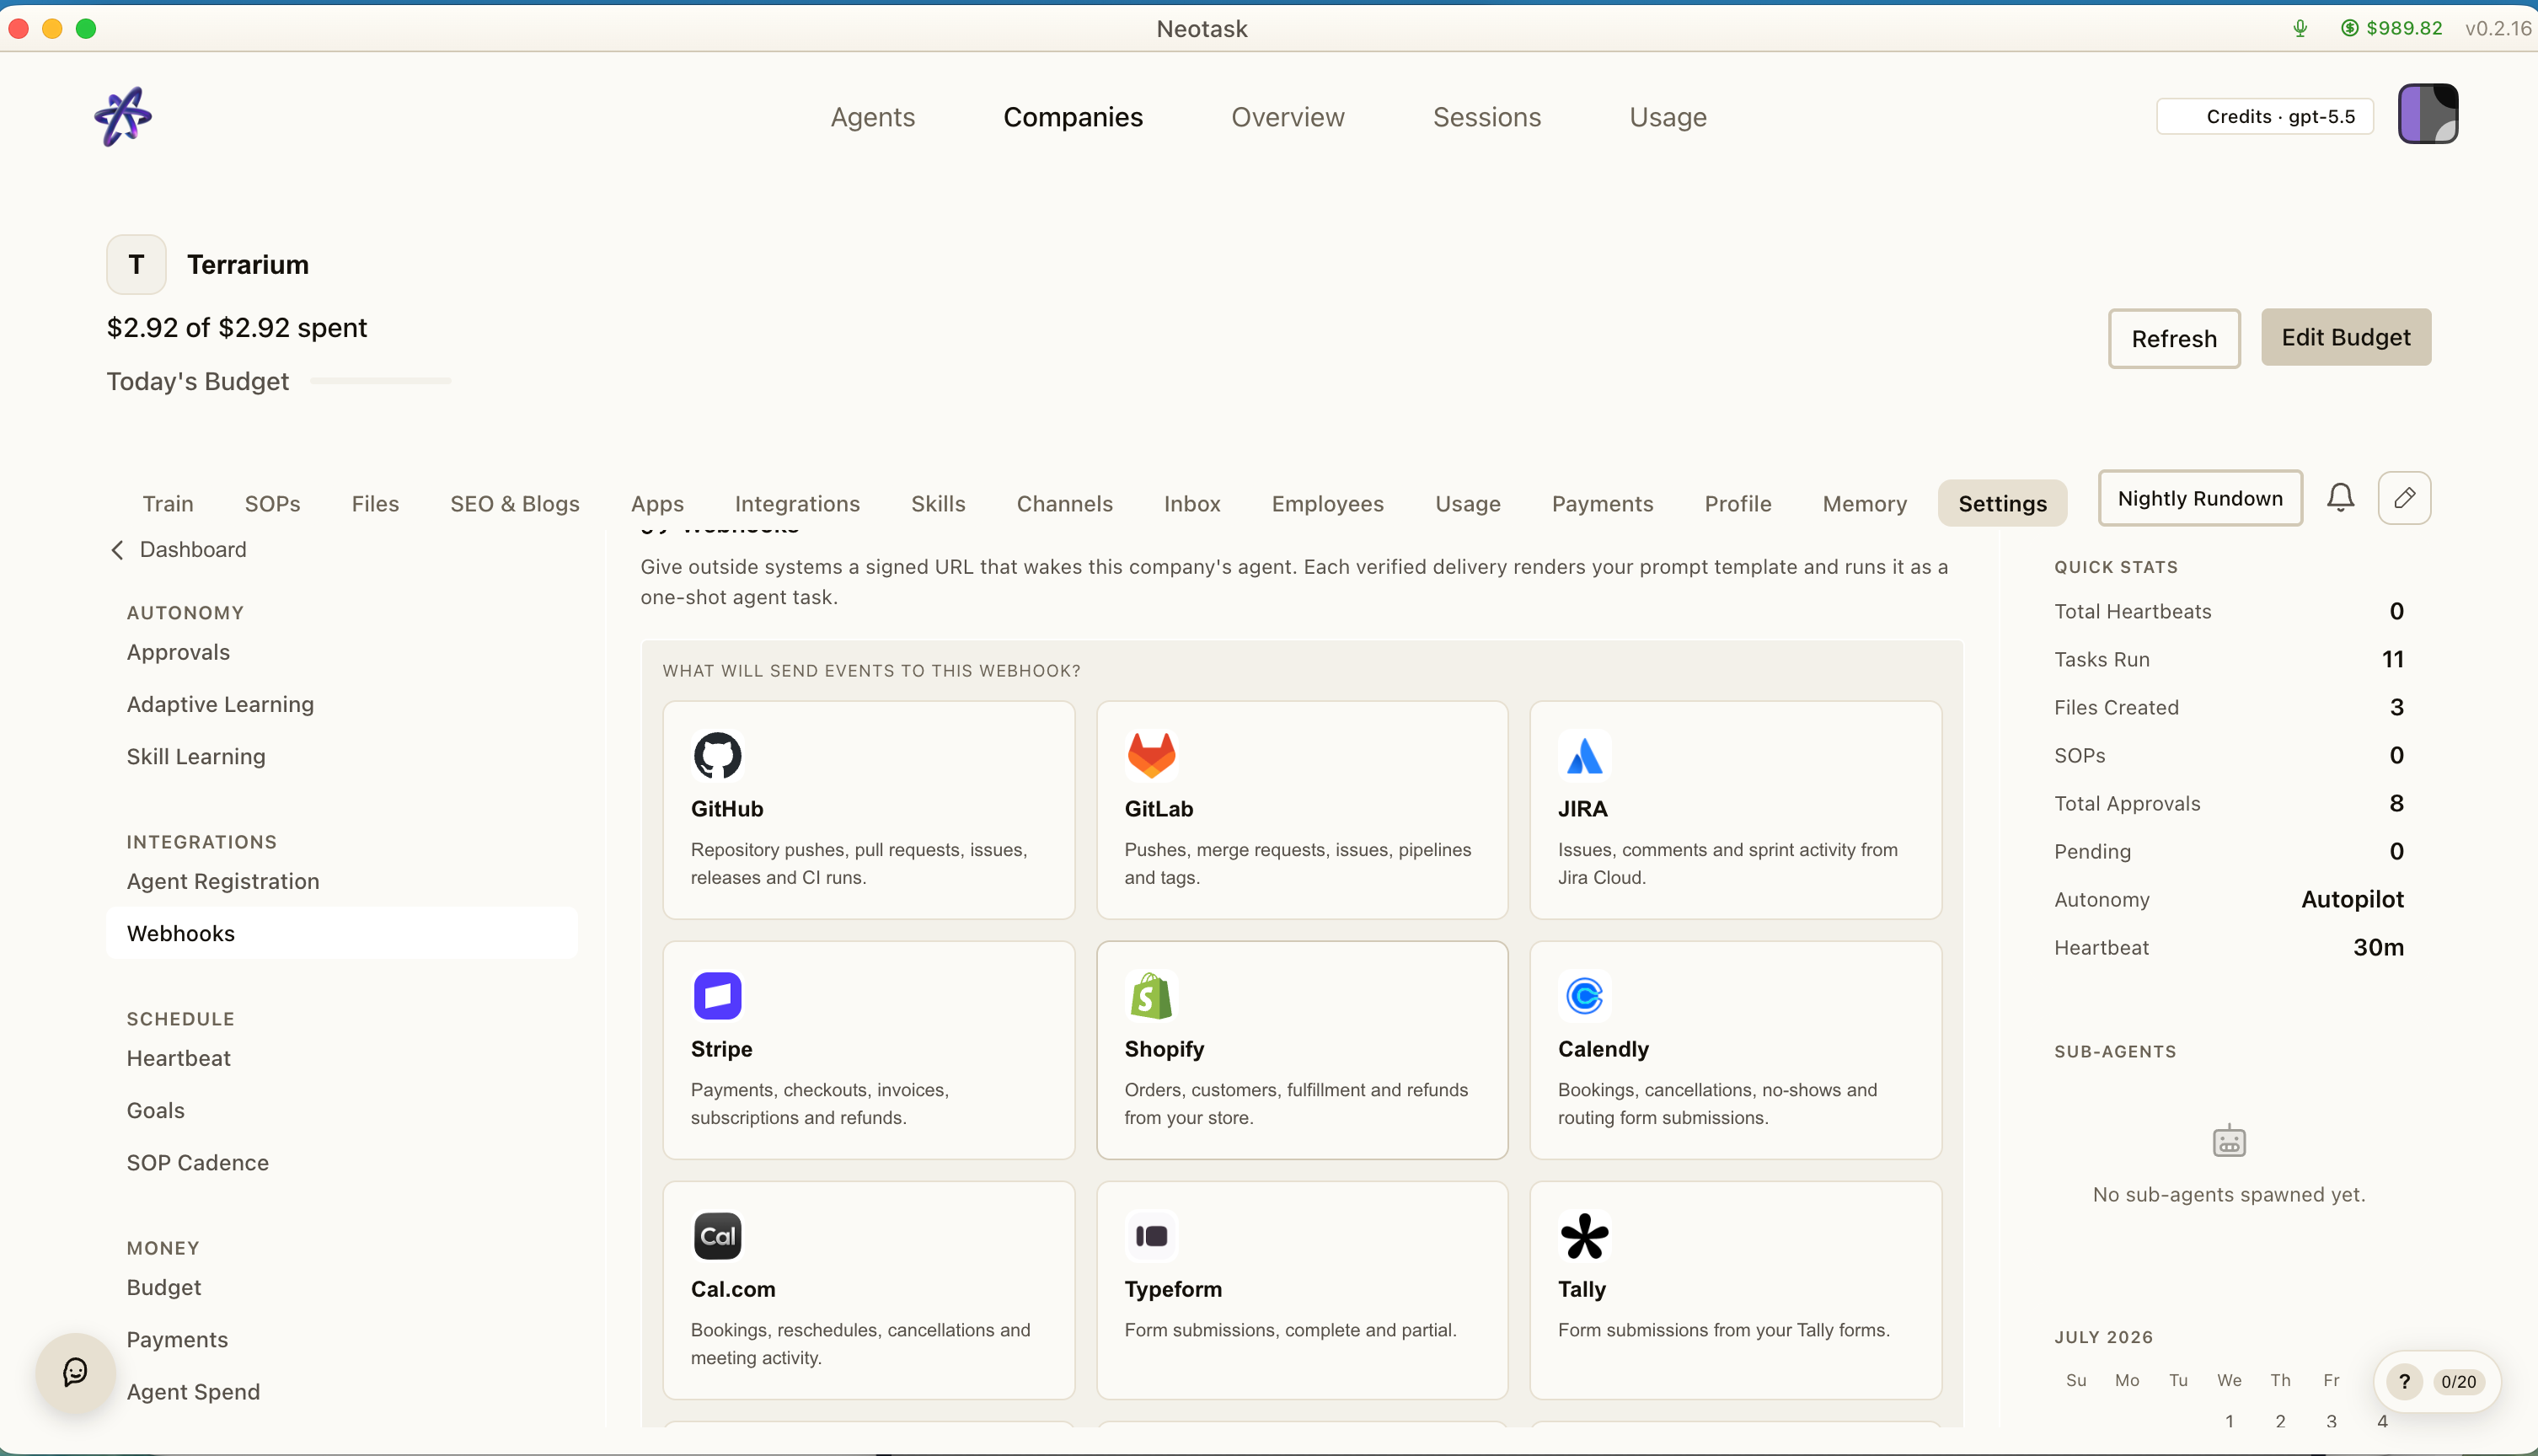Open Adaptive Learning settings
Viewport: 2538px width, 1456px height.
coord(220,704)
